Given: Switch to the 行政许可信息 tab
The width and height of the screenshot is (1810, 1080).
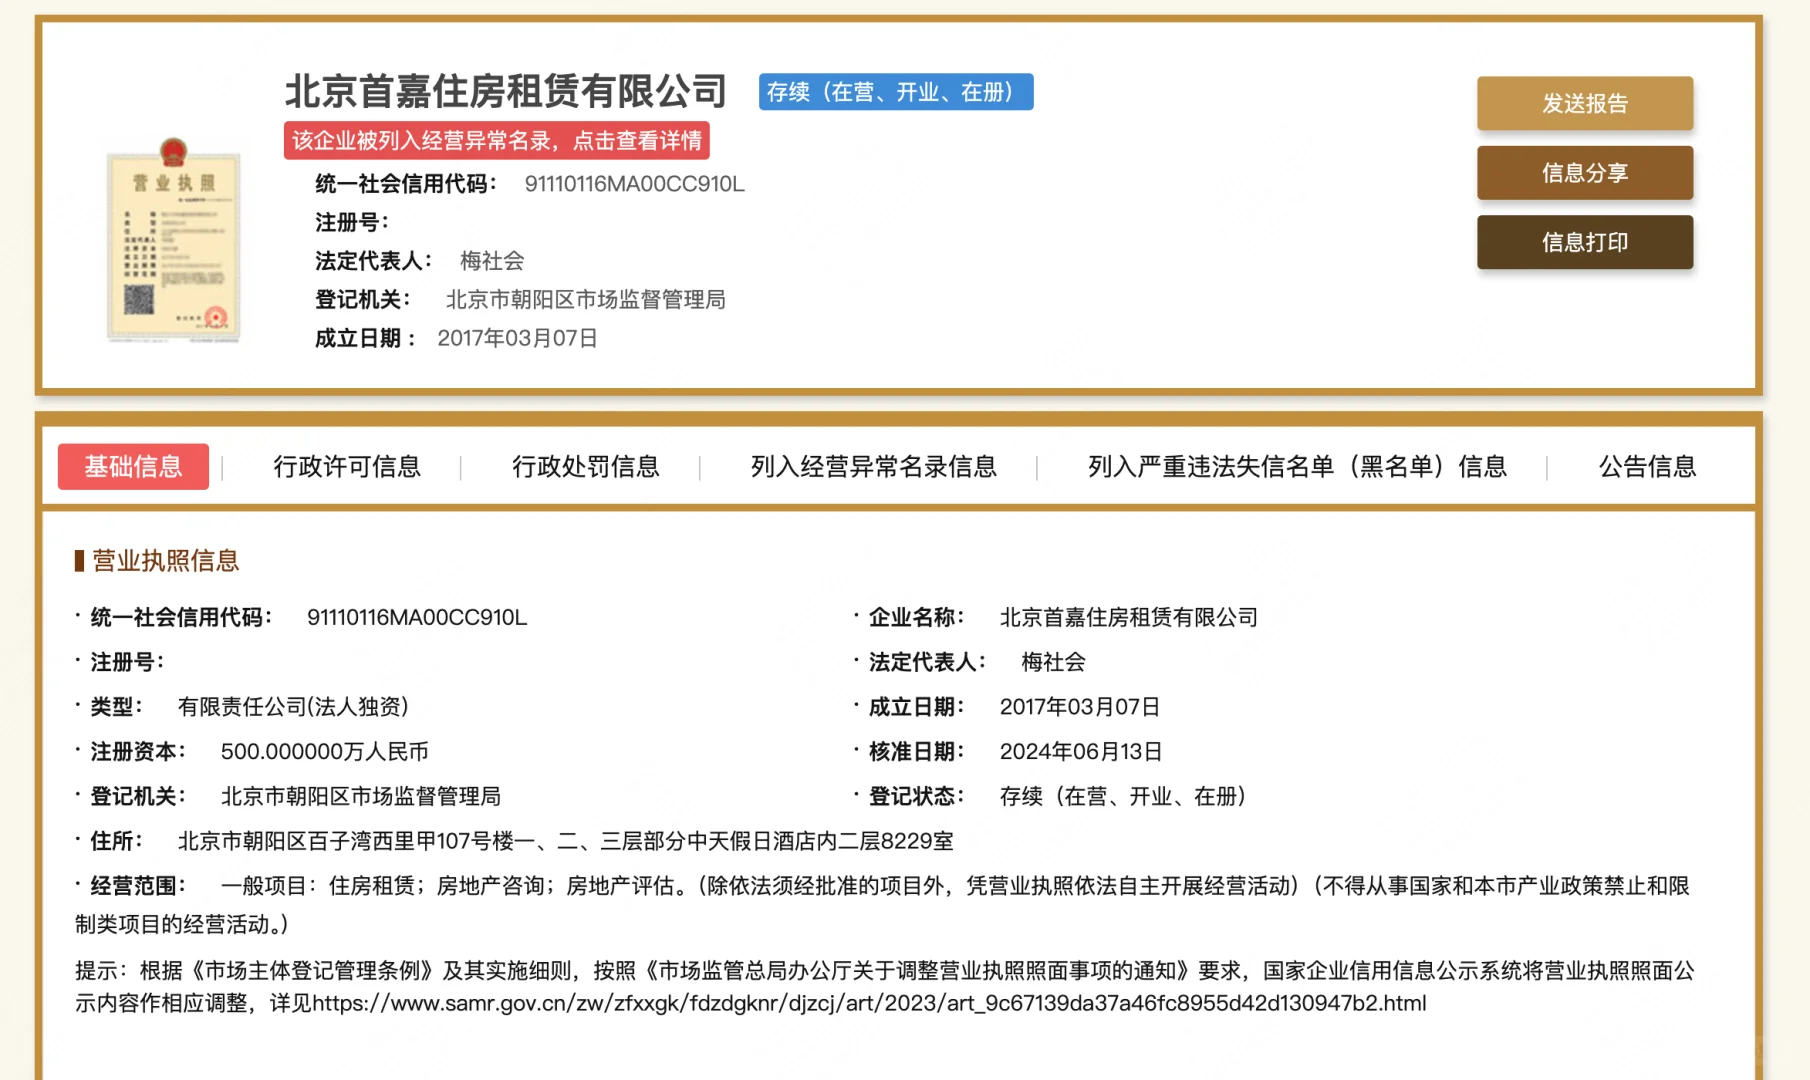Looking at the screenshot, I should click(x=347, y=466).
